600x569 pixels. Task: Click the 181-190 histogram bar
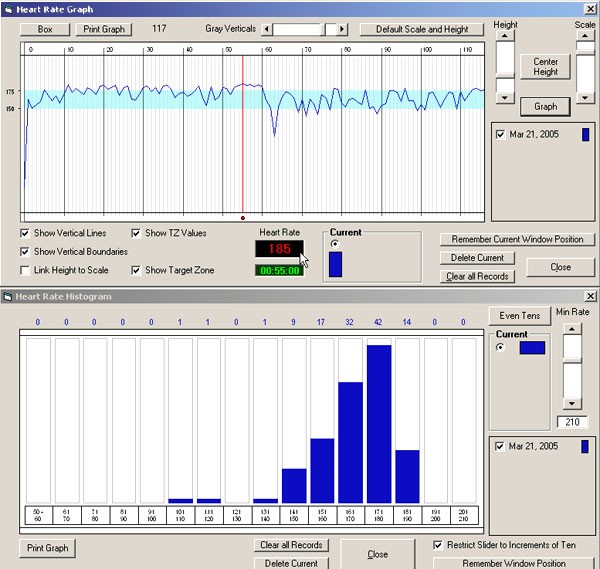pos(407,476)
